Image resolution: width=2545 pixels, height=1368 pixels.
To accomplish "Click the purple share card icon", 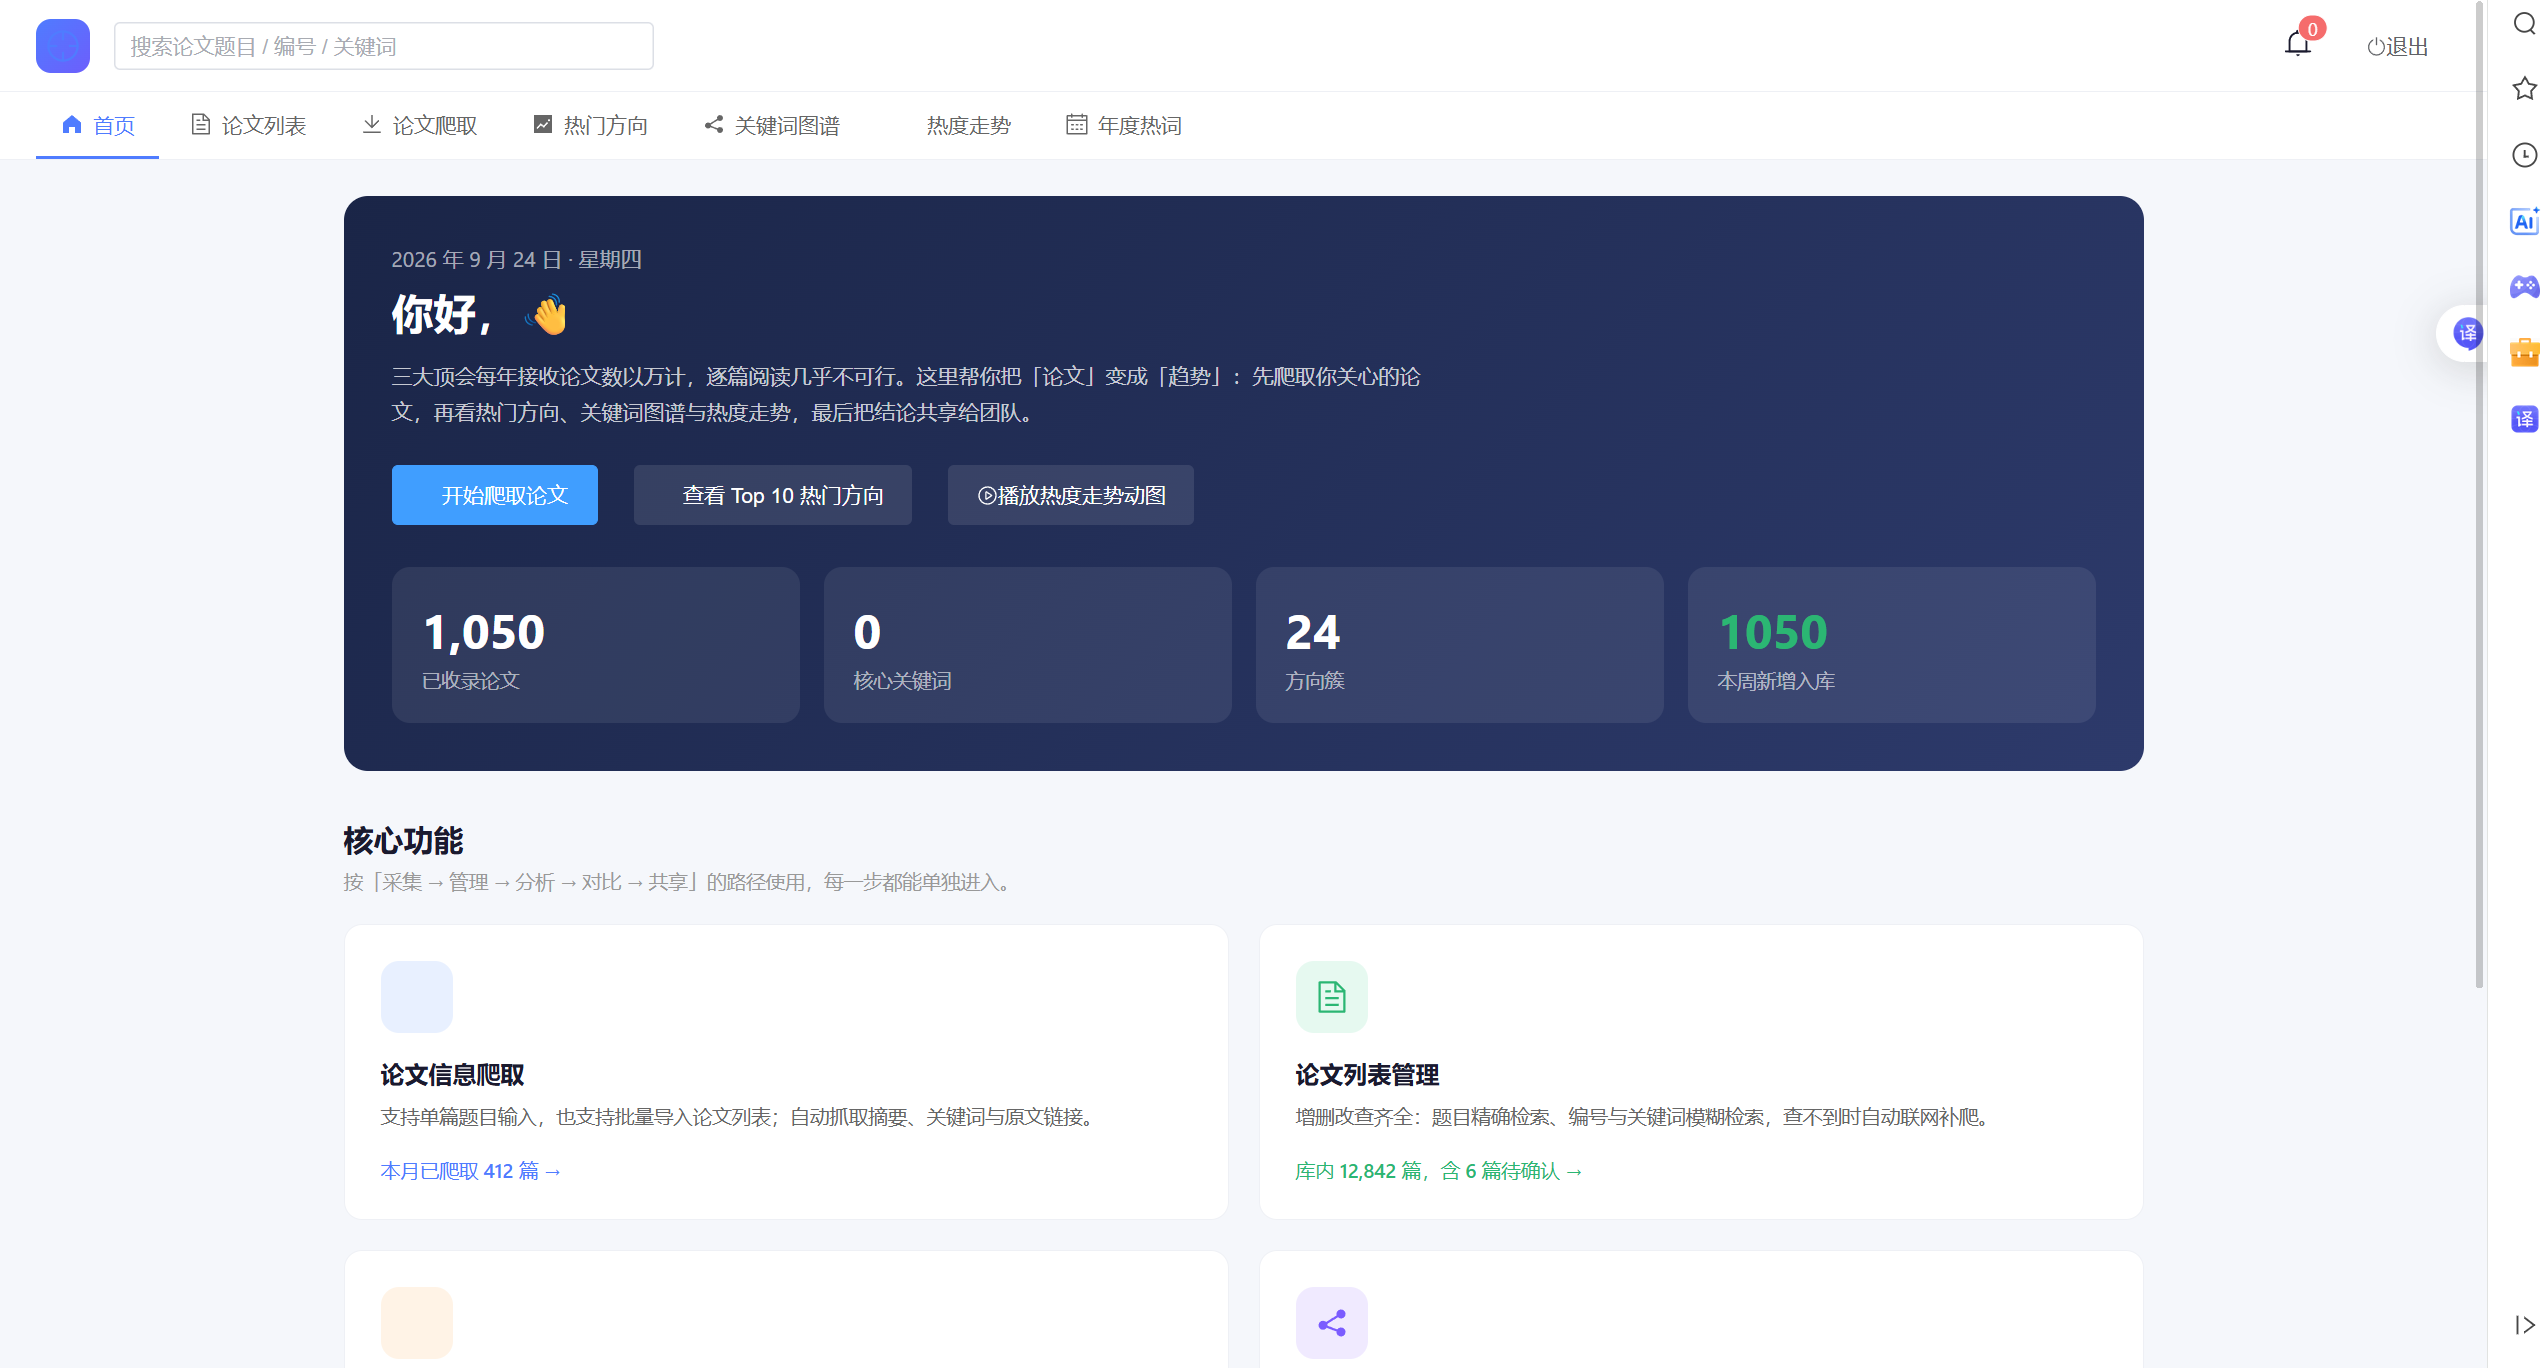I will 1332,1323.
